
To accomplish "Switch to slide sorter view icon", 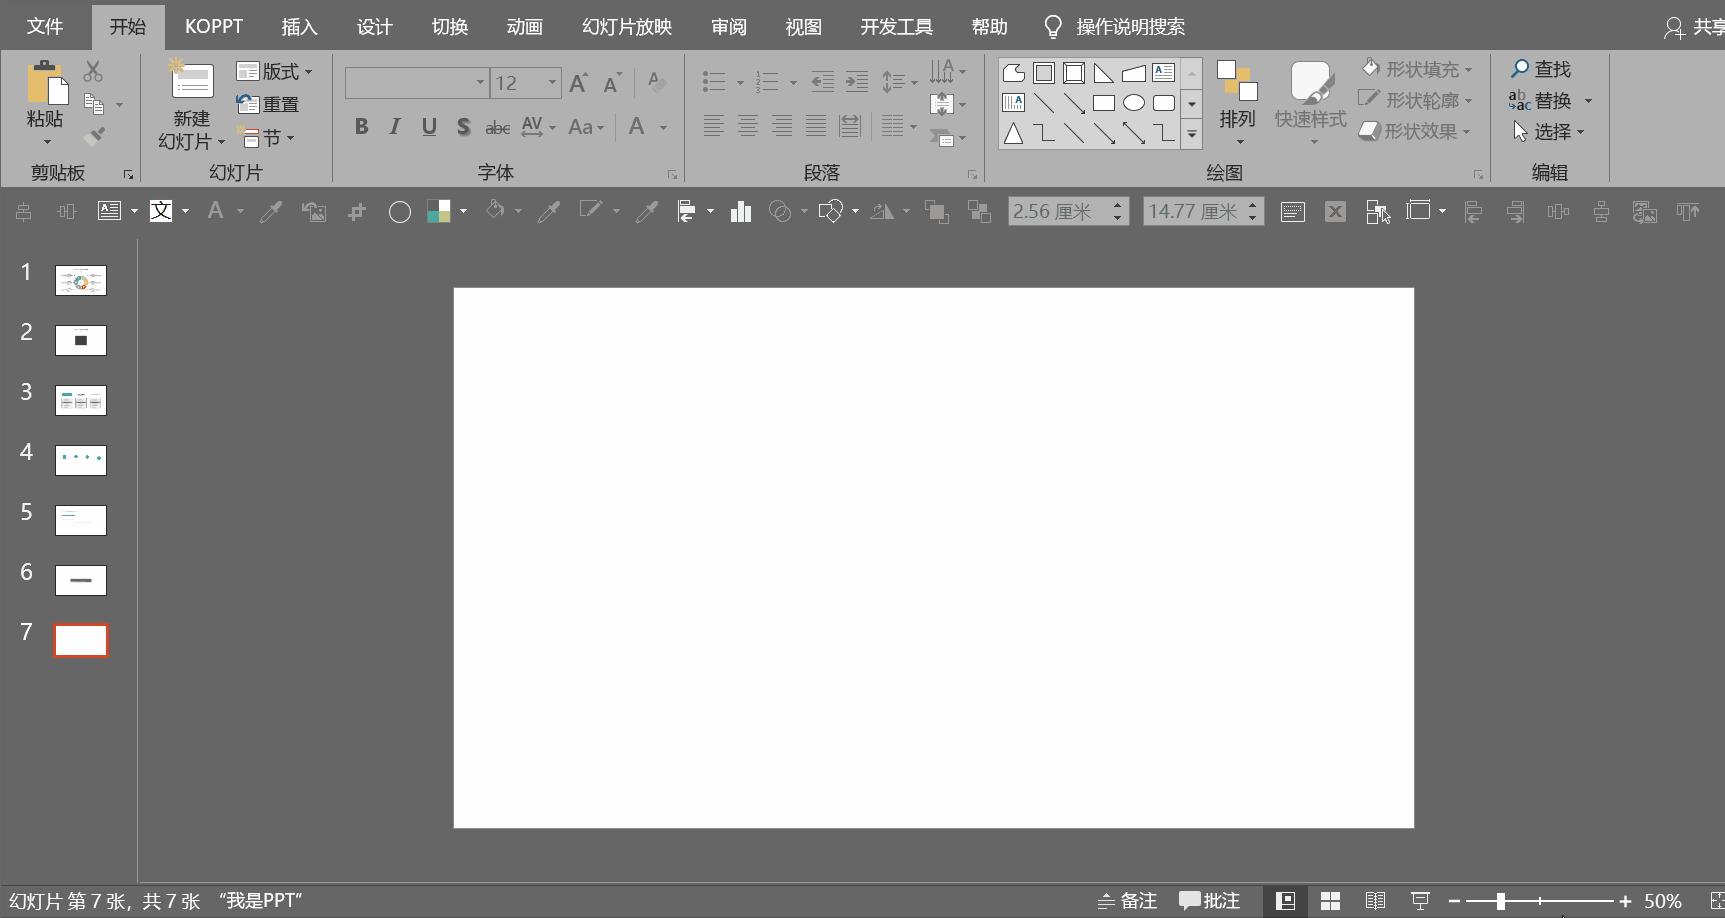I will (x=1330, y=901).
